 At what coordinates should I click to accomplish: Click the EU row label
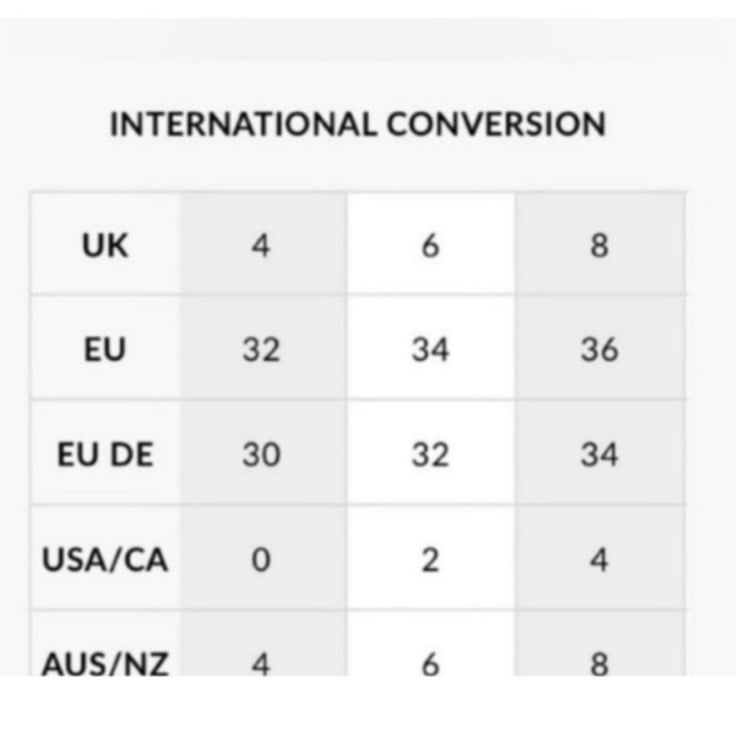coord(105,350)
